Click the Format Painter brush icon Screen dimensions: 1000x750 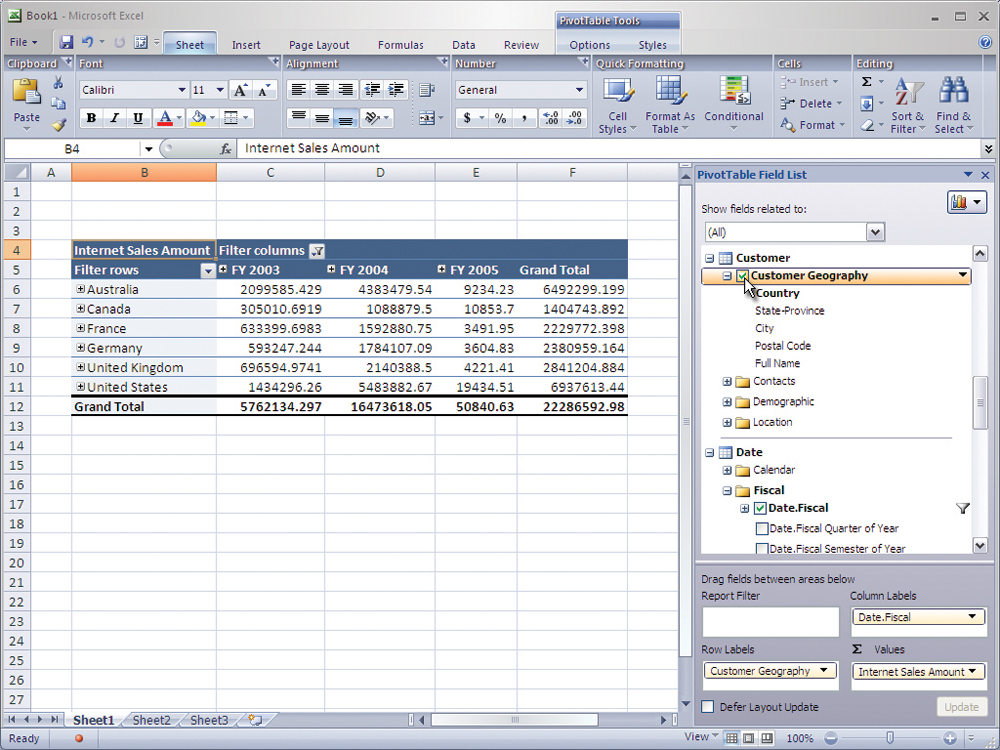(59, 125)
